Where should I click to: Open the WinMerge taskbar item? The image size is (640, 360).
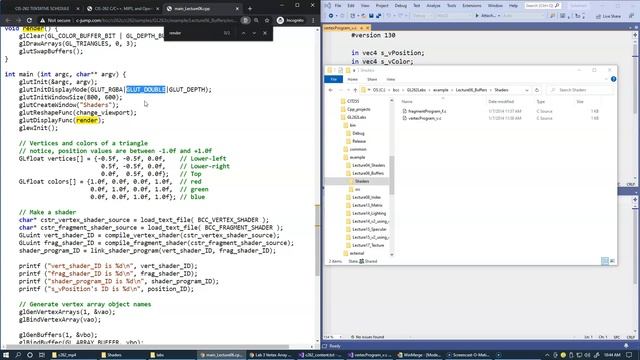pyautogui.click(x=420, y=355)
